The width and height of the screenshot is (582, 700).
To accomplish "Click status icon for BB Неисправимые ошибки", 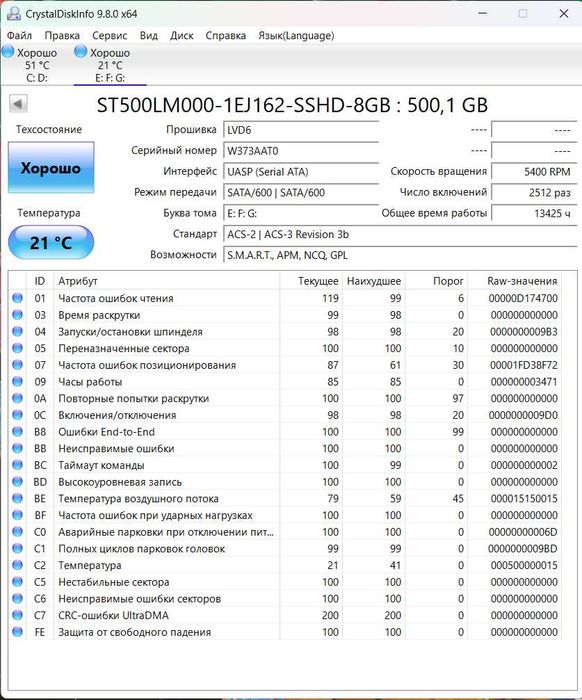I will pos(17,448).
